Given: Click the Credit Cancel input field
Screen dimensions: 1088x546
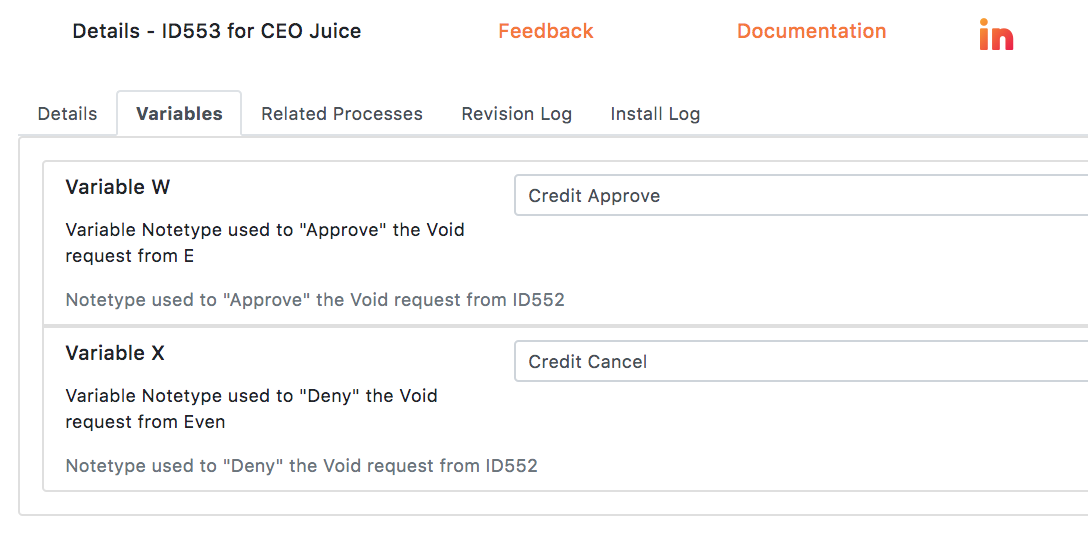Looking at the screenshot, I should point(801,361).
